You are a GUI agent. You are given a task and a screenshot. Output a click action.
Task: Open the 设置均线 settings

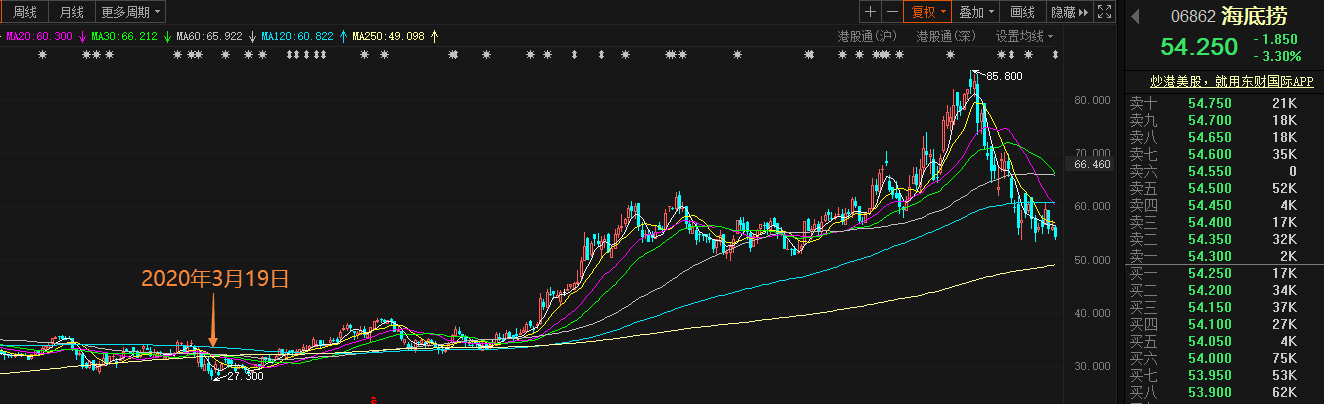click(x=1024, y=36)
